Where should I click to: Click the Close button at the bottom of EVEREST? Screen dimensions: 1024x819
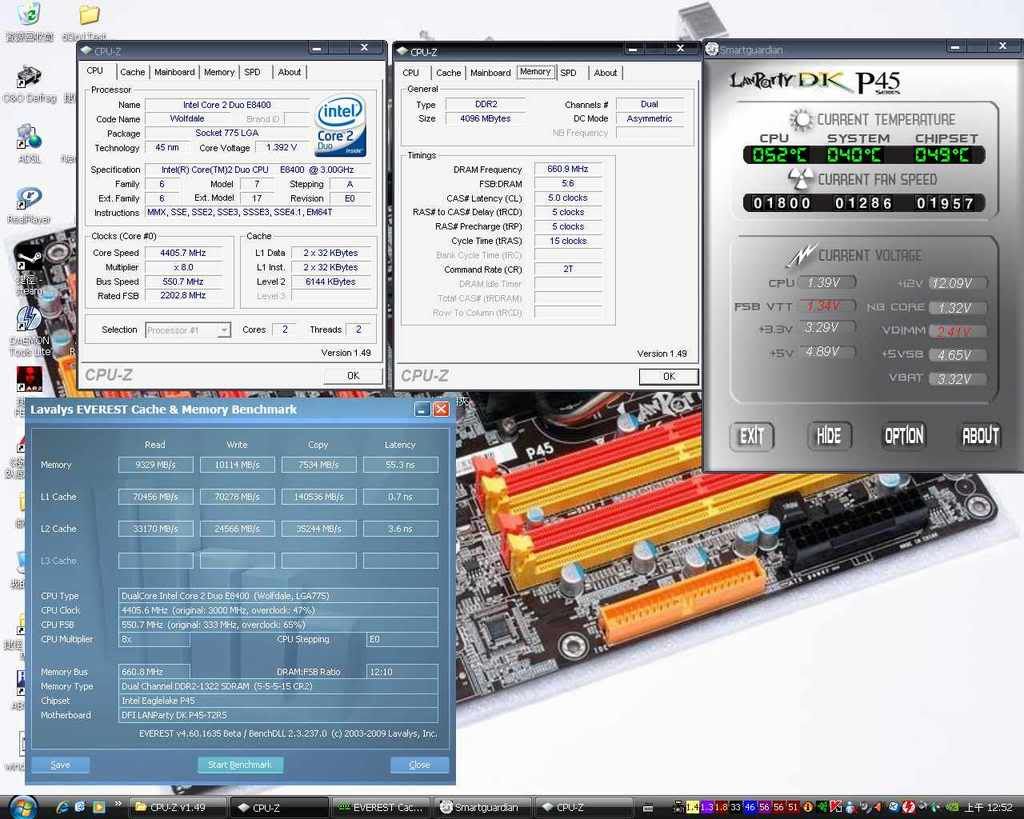click(419, 765)
